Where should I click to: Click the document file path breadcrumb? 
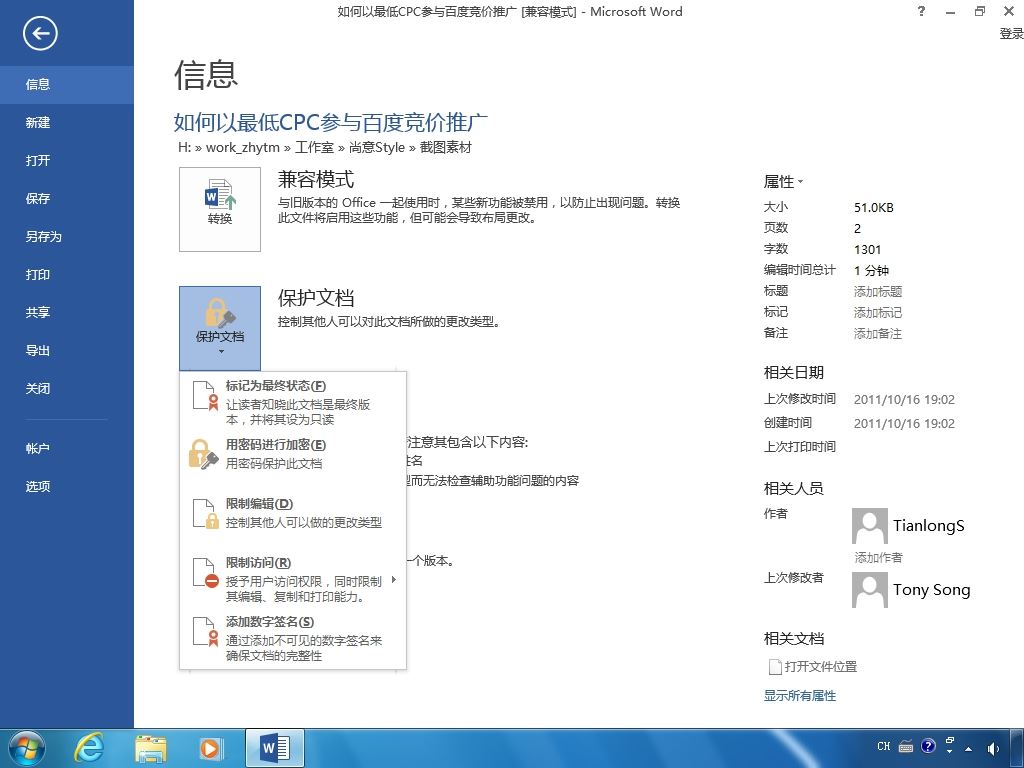[325, 147]
